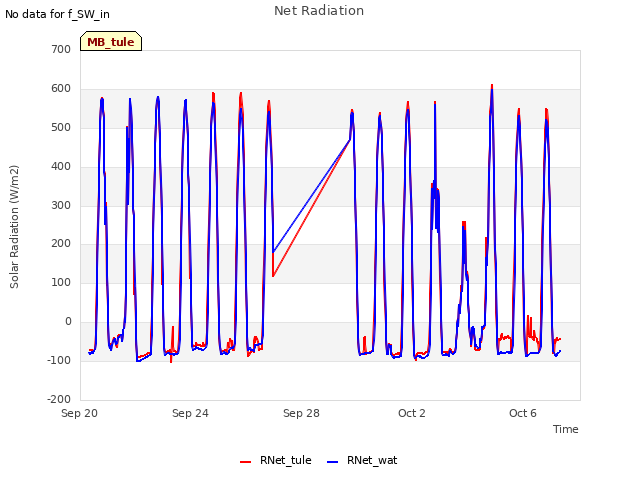Select the MB_tule label box
The width and height of the screenshot is (640, 480).
click(x=111, y=41)
